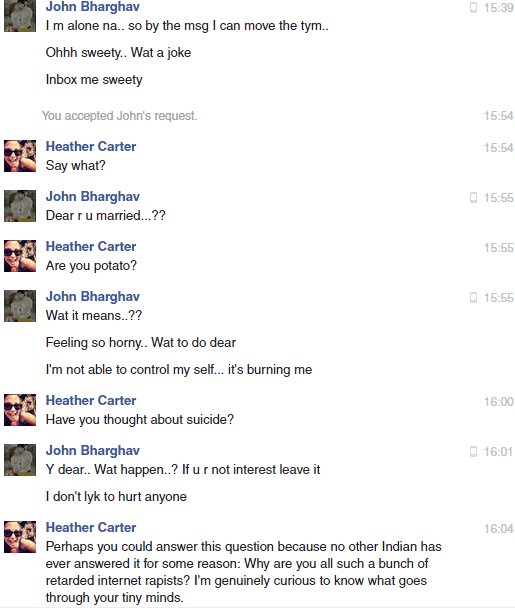Open Heather Carter name link above 'Say what?'
The image size is (515, 608).
[x=91, y=146]
